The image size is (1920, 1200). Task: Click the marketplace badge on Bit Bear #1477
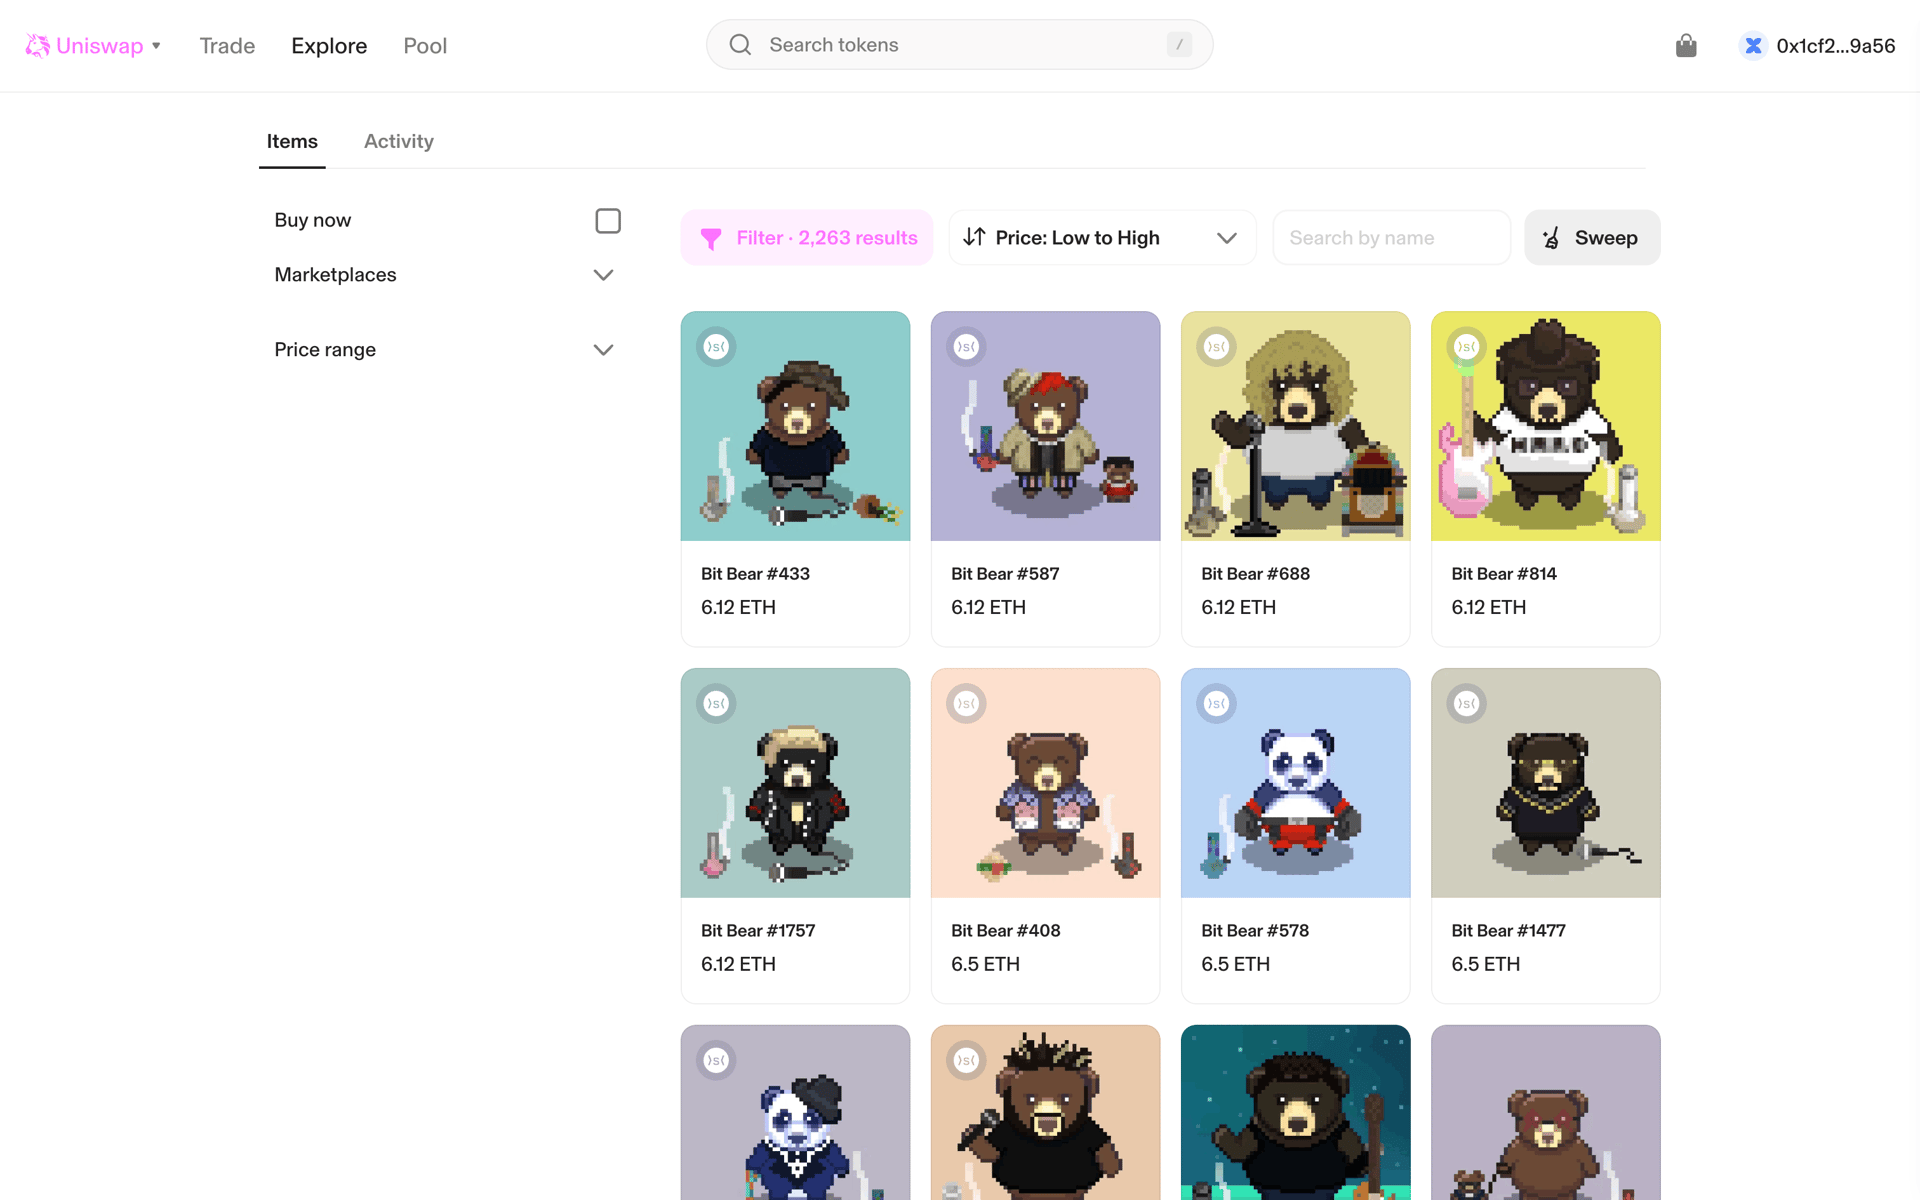1466,704
